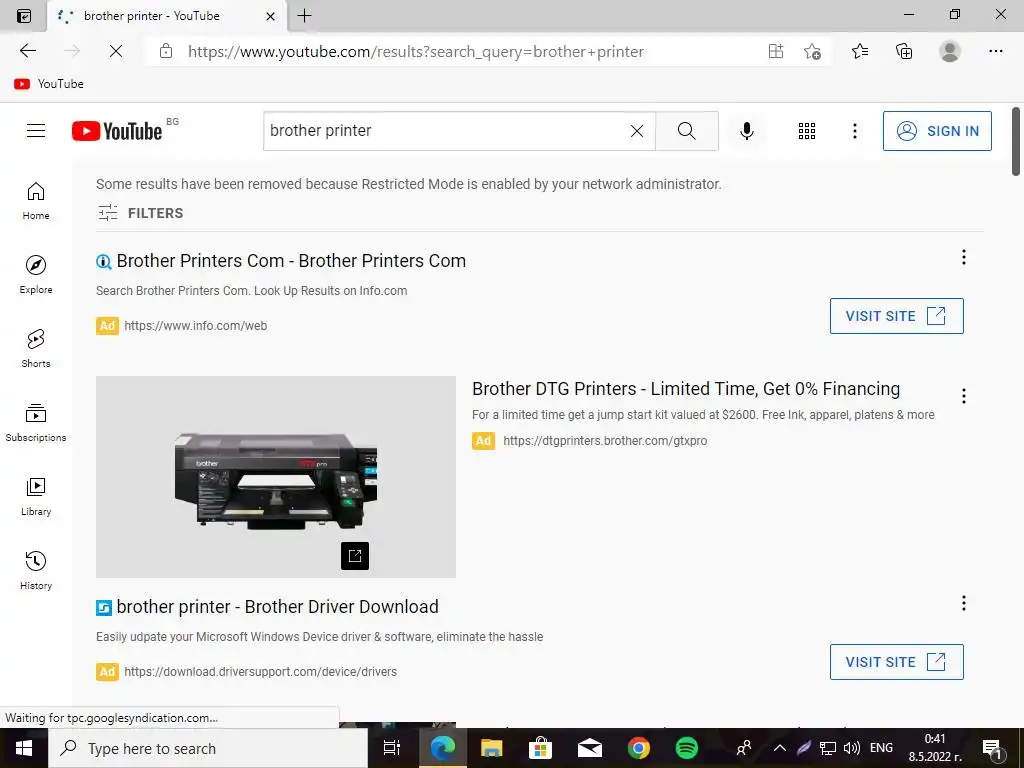Click the https://www.info.com/web URL
The height and width of the screenshot is (768, 1024).
[195, 326]
